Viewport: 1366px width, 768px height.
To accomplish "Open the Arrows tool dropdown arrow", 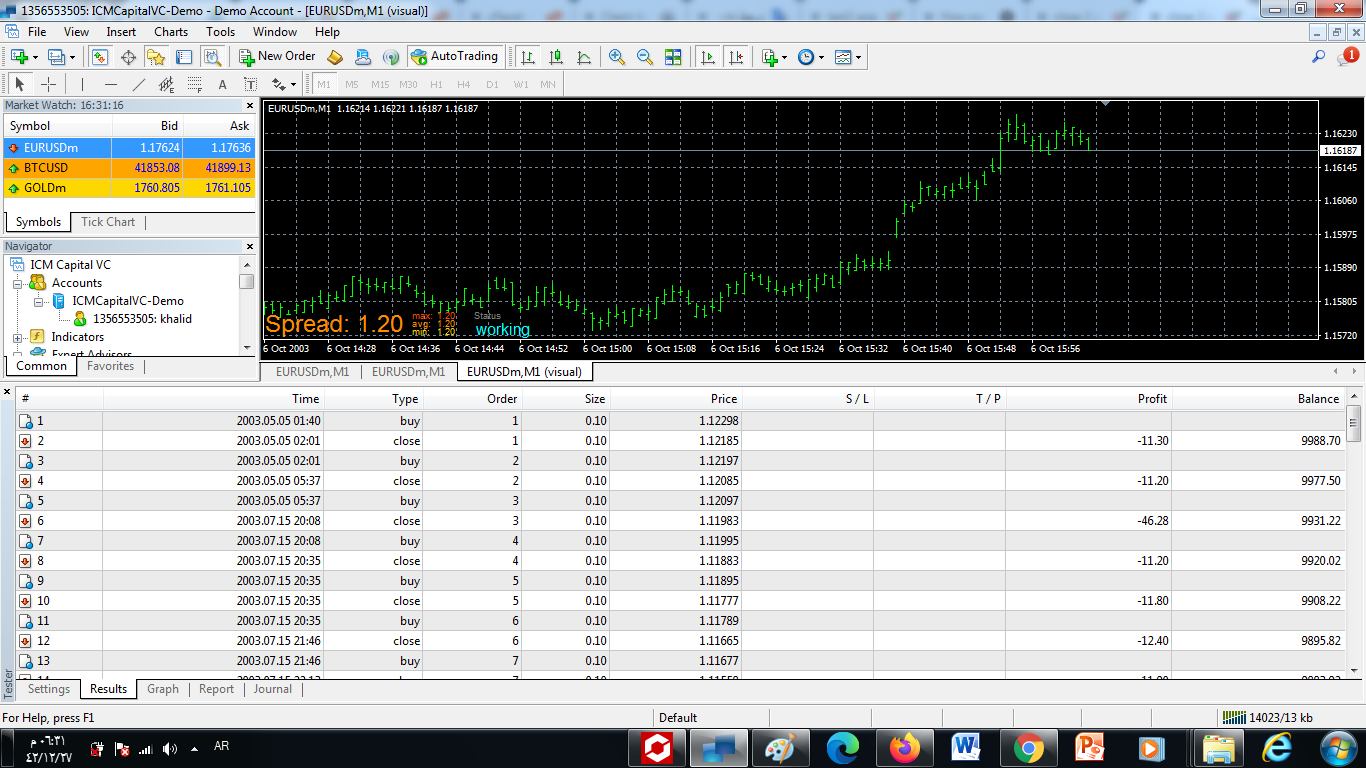I will pos(294,85).
